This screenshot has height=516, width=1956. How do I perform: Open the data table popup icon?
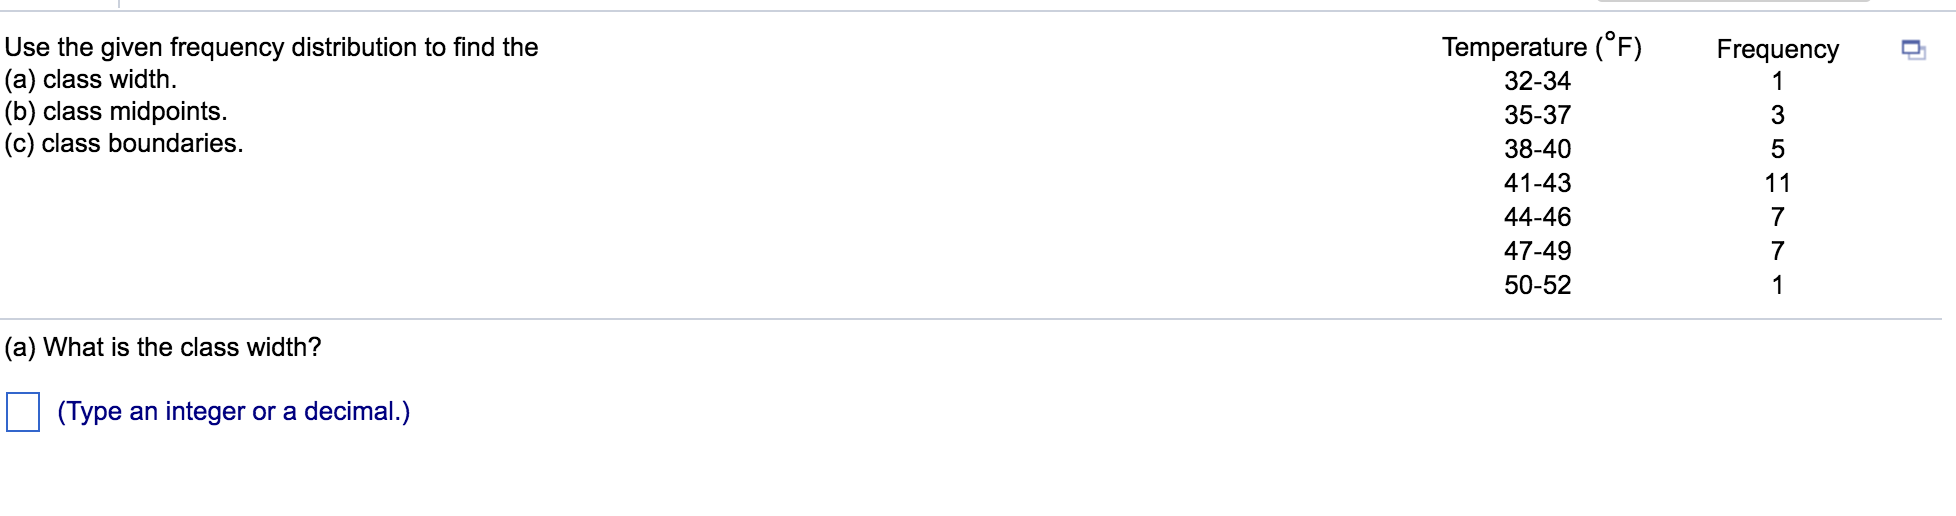pos(1913,49)
